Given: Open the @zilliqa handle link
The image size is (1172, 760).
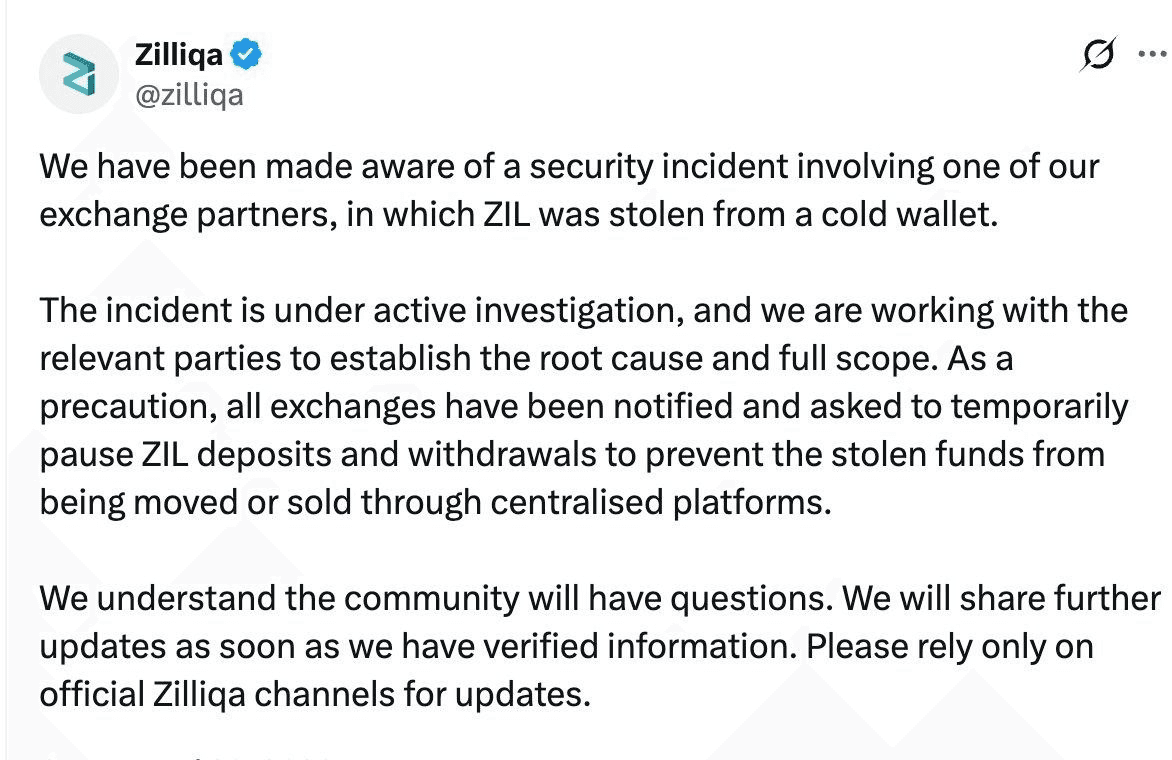Looking at the screenshot, I should 189,96.
